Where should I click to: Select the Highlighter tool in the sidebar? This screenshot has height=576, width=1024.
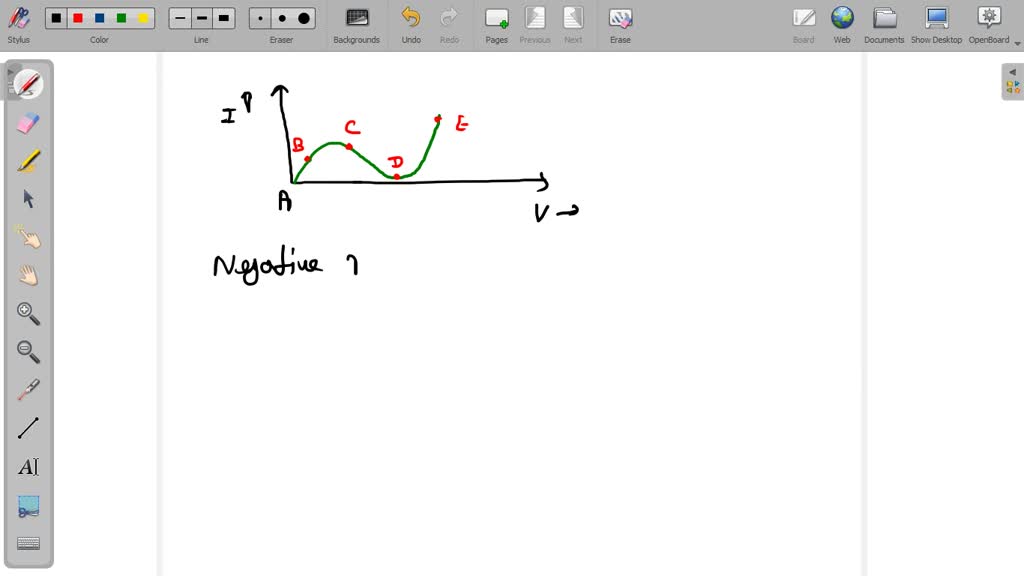pyautogui.click(x=28, y=161)
